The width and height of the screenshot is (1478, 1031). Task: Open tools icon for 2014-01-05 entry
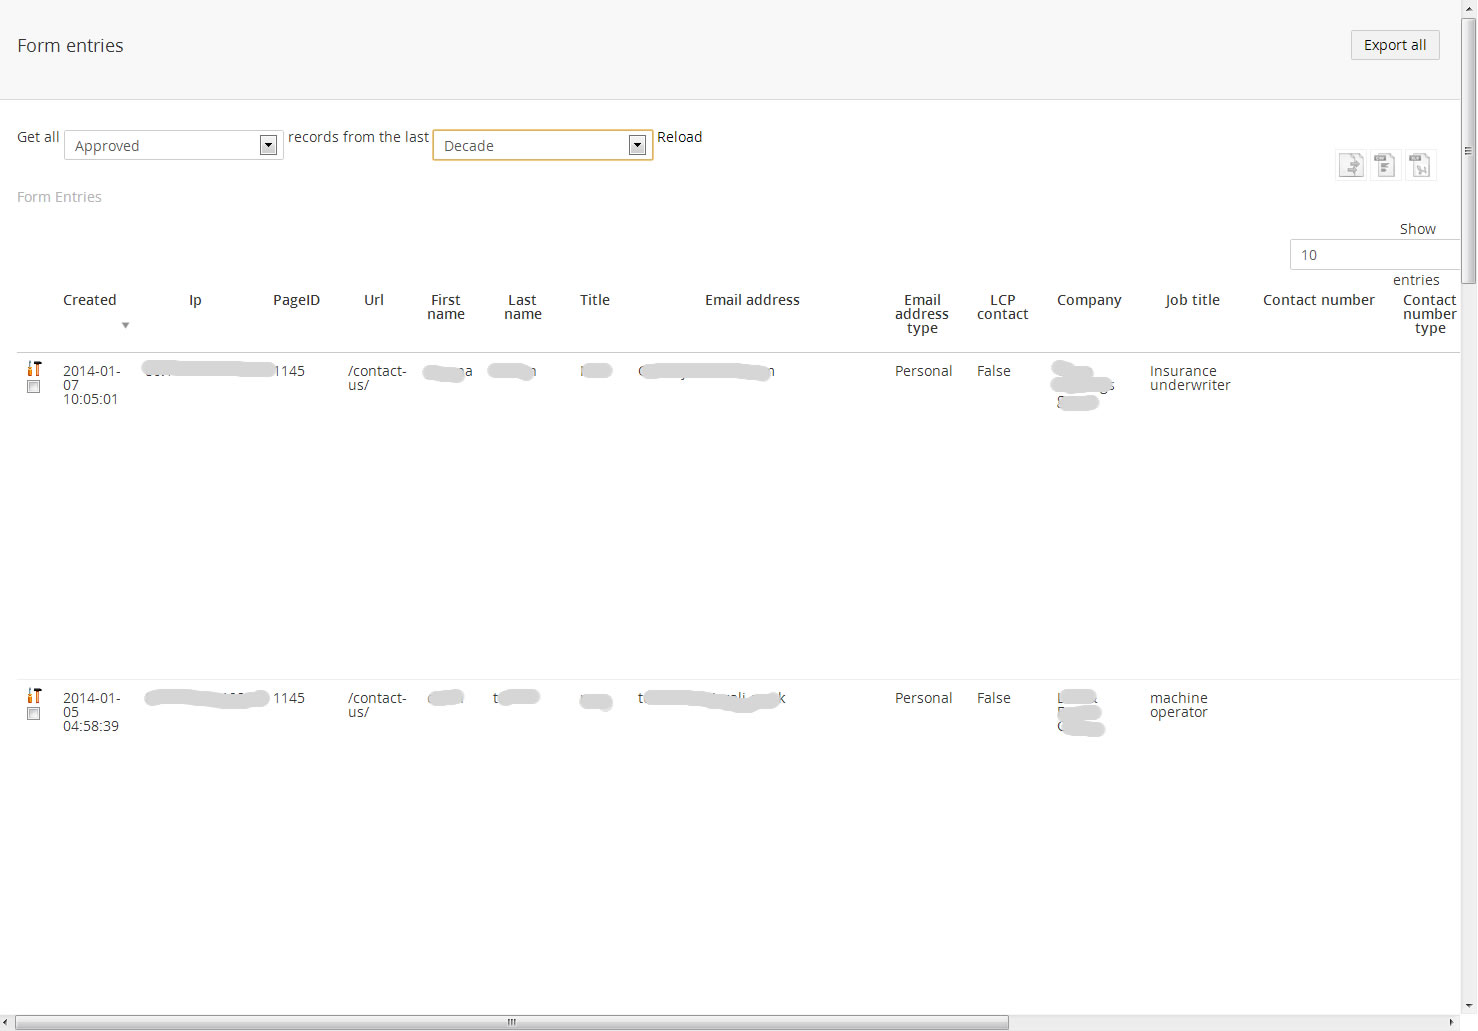pyautogui.click(x=34, y=696)
